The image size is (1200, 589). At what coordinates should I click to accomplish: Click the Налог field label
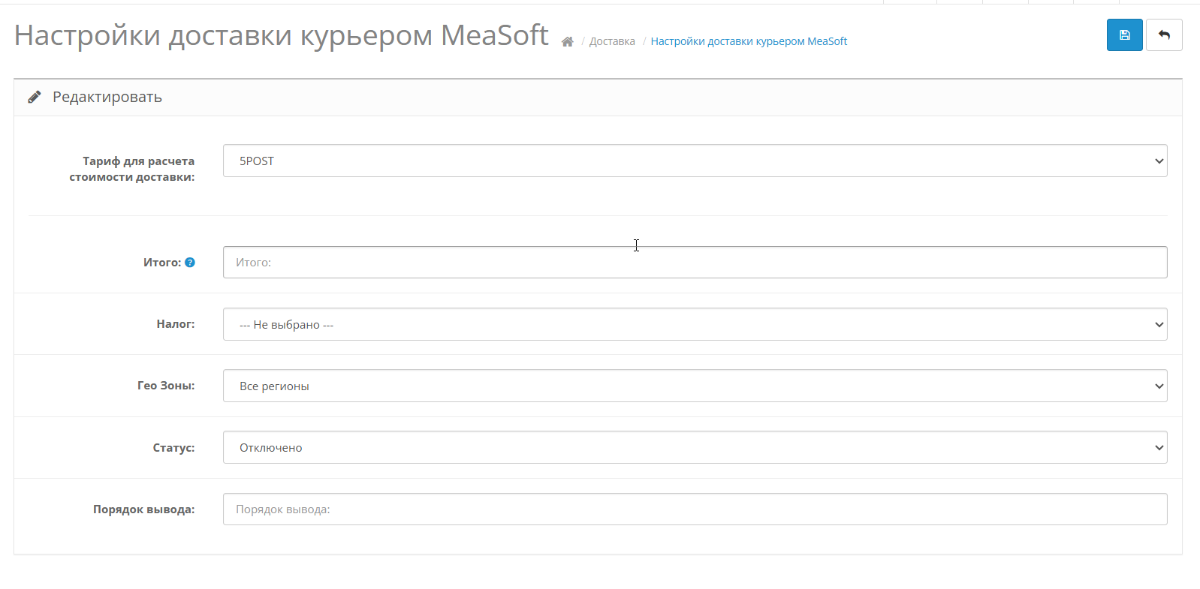click(x=175, y=324)
